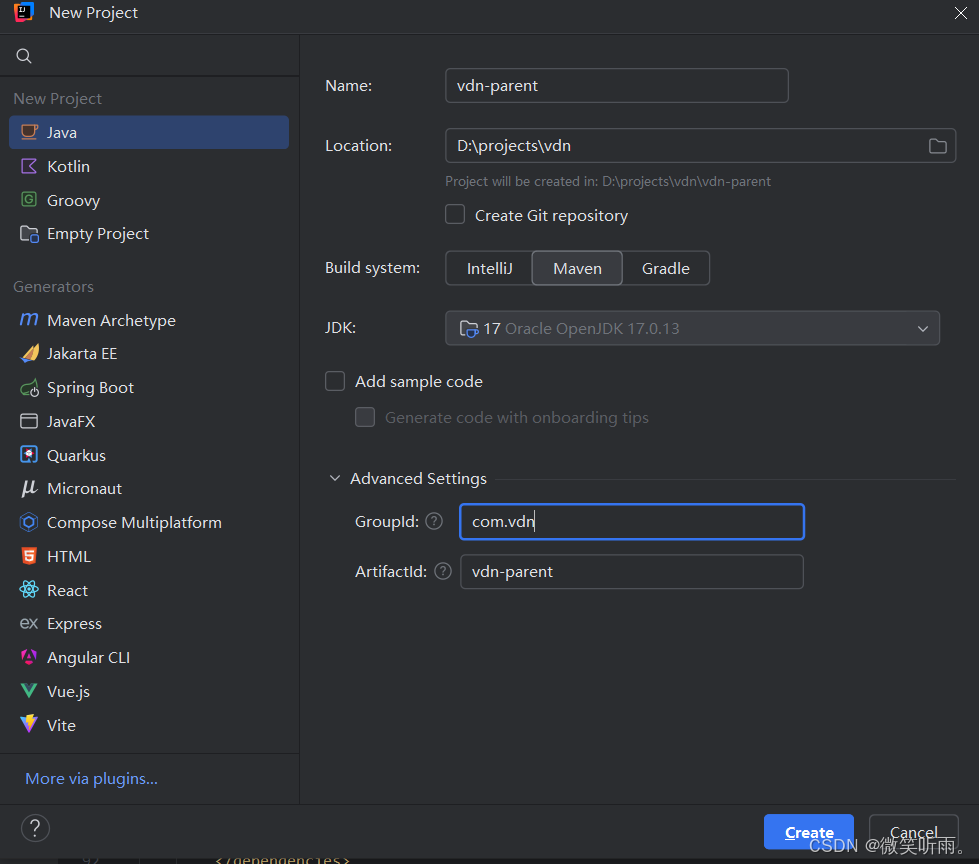
Task: Open Maven Archetype generator
Action: click(x=149, y=320)
